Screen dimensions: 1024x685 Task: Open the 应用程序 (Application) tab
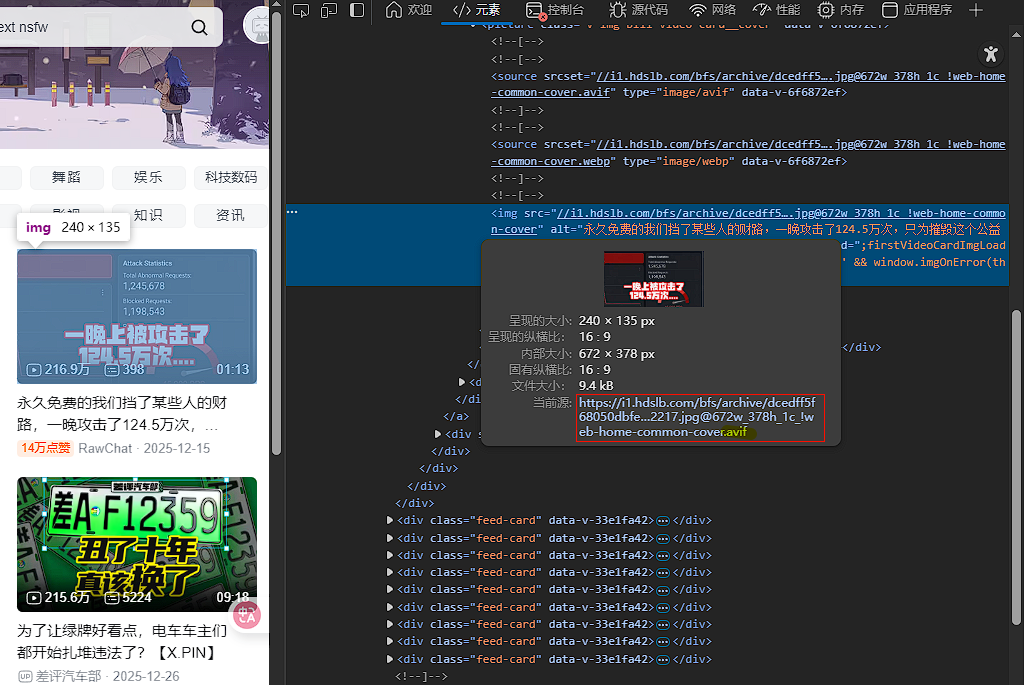point(916,10)
